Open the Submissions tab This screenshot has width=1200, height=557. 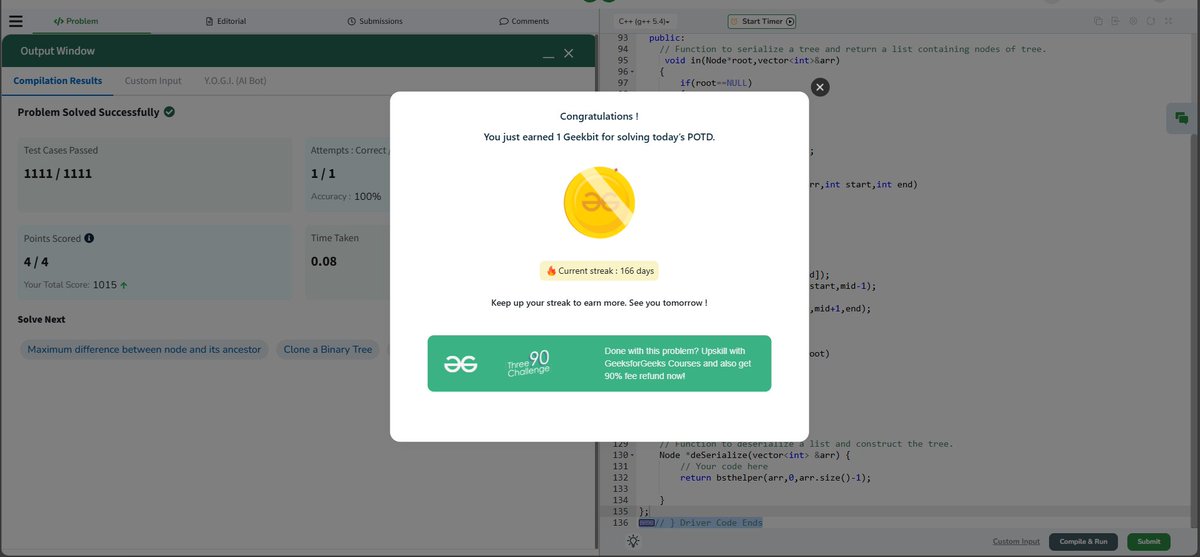(375, 21)
